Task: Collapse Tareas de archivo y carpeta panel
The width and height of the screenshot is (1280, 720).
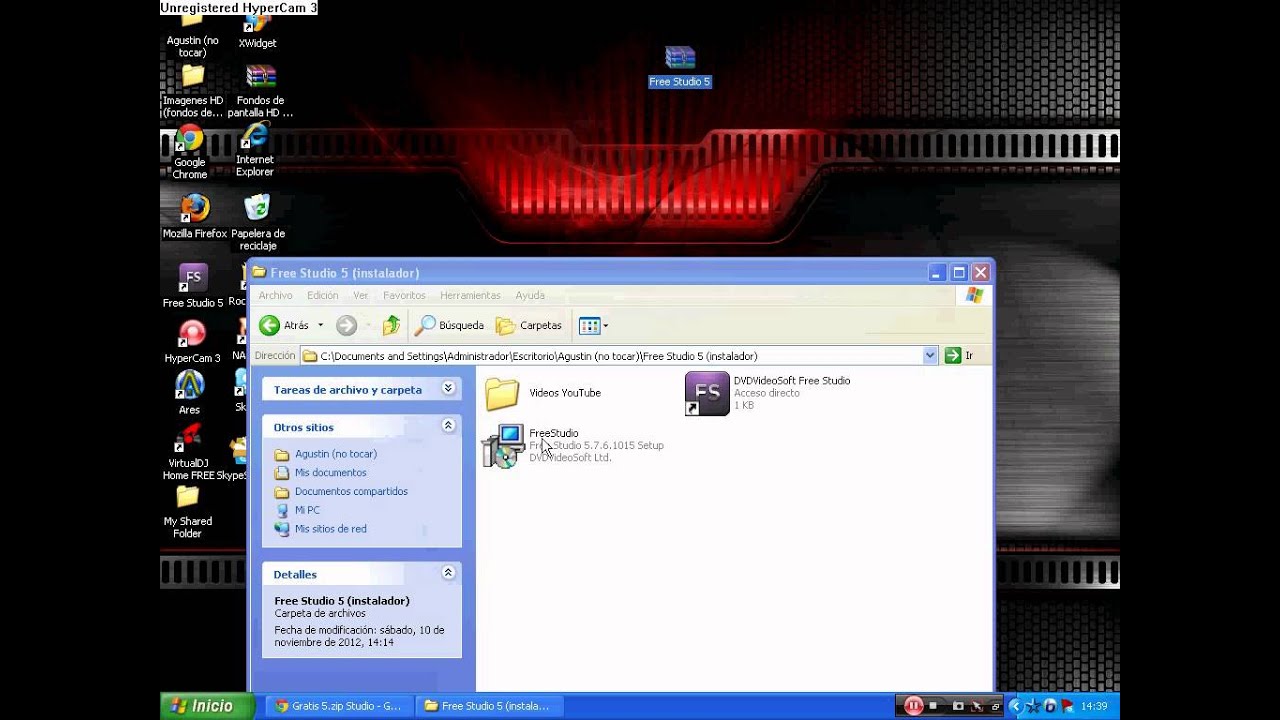Action: pyautogui.click(x=448, y=388)
